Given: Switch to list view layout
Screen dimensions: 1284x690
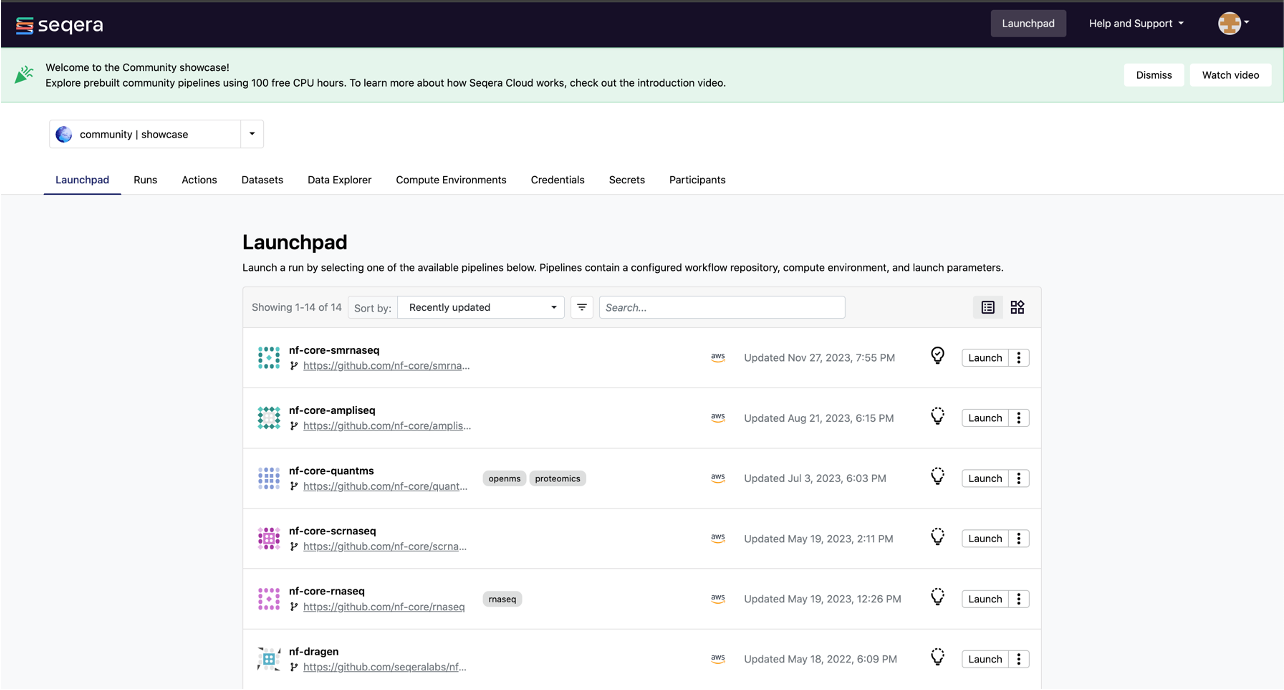Looking at the screenshot, I should pyautogui.click(x=988, y=307).
